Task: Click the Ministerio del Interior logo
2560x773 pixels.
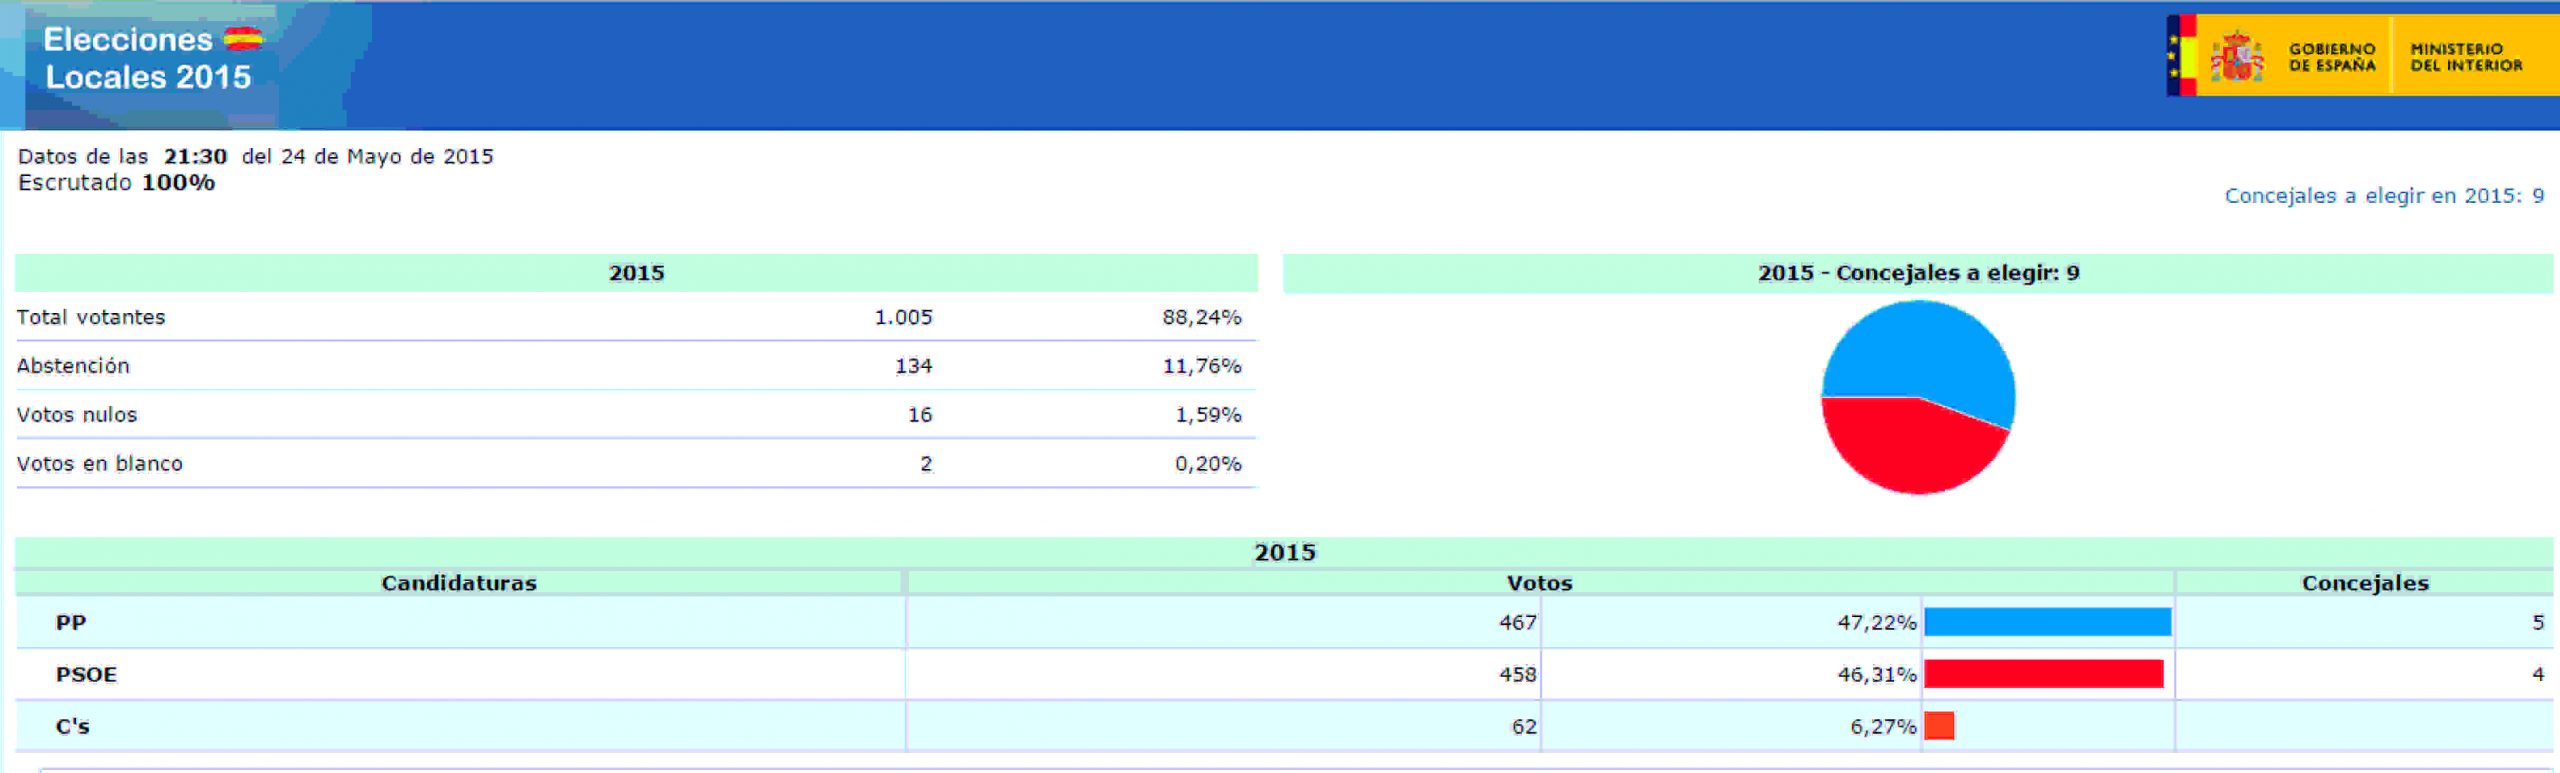Action: [x=2466, y=57]
